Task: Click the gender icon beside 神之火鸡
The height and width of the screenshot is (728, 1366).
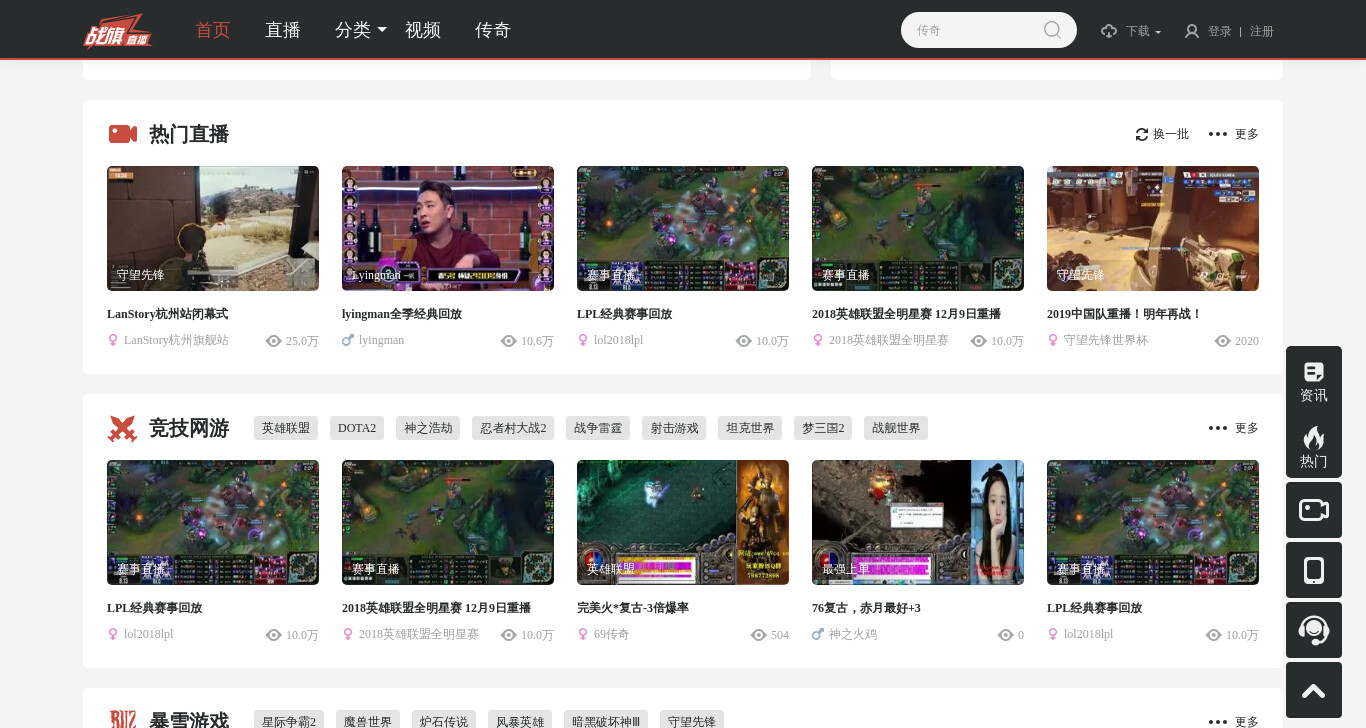Action: pyautogui.click(x=818, y=634)
